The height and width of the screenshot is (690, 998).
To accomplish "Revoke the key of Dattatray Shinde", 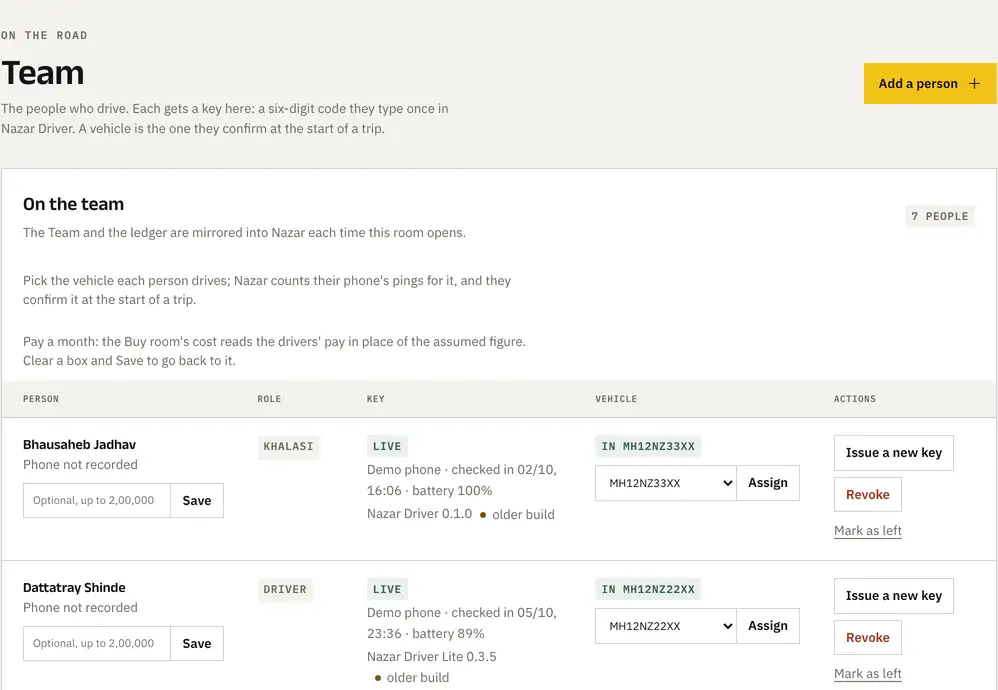I will (868, 638).
